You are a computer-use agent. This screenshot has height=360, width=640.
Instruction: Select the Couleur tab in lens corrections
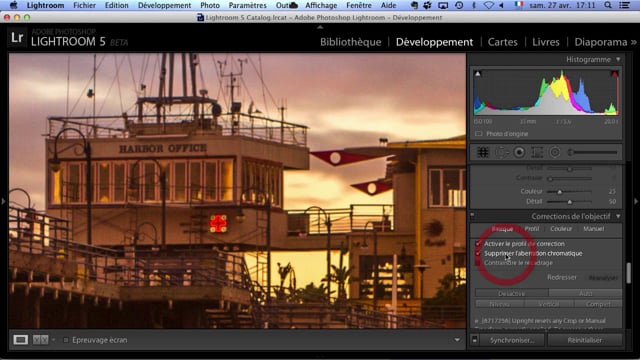[561, 229]
